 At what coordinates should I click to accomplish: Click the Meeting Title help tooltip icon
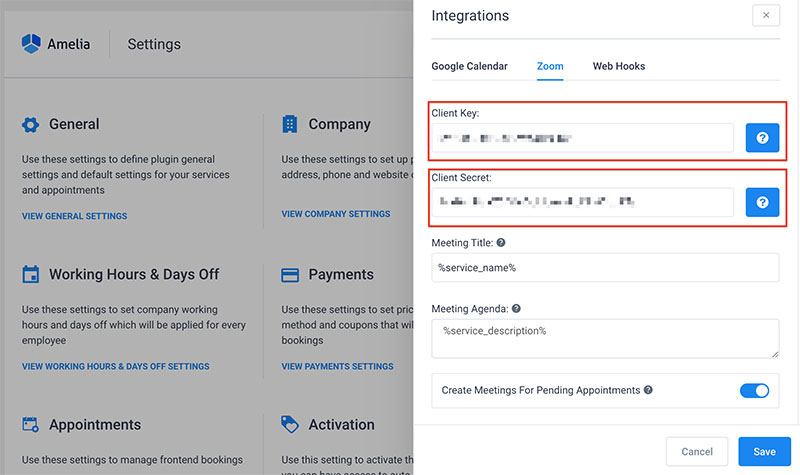point(501,243)
